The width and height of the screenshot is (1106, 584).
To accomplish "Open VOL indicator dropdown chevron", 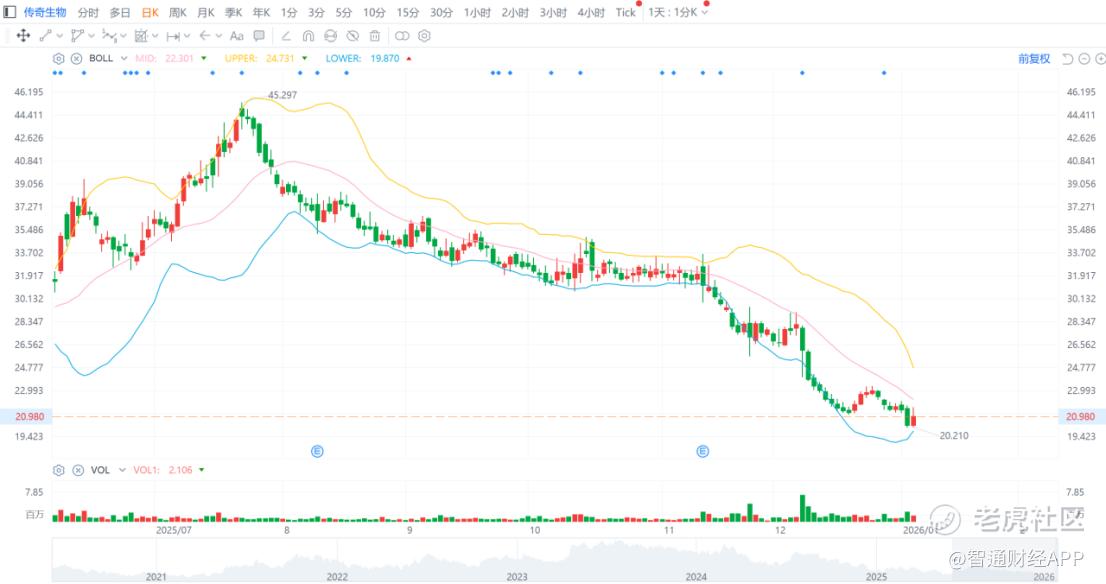I will click(x=121, y=470).
